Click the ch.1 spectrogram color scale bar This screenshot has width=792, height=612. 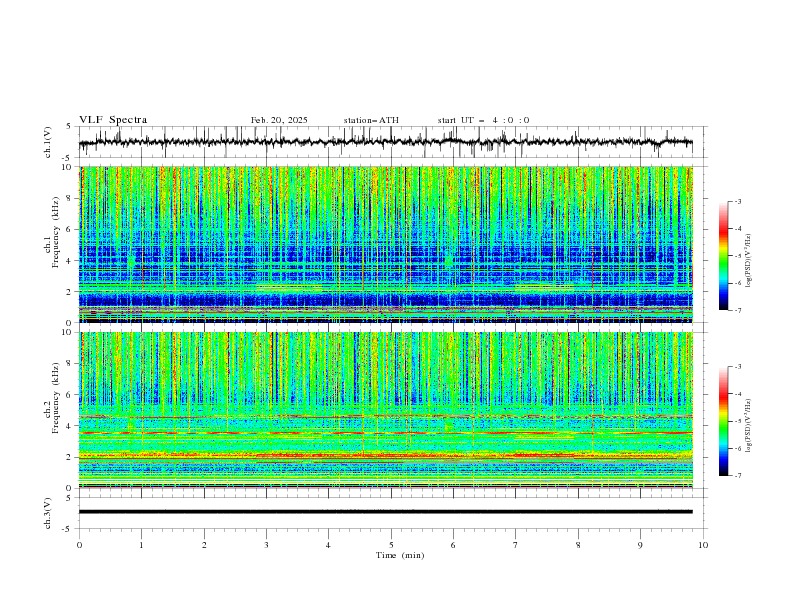pyautogui.click(x=723, y=256)
